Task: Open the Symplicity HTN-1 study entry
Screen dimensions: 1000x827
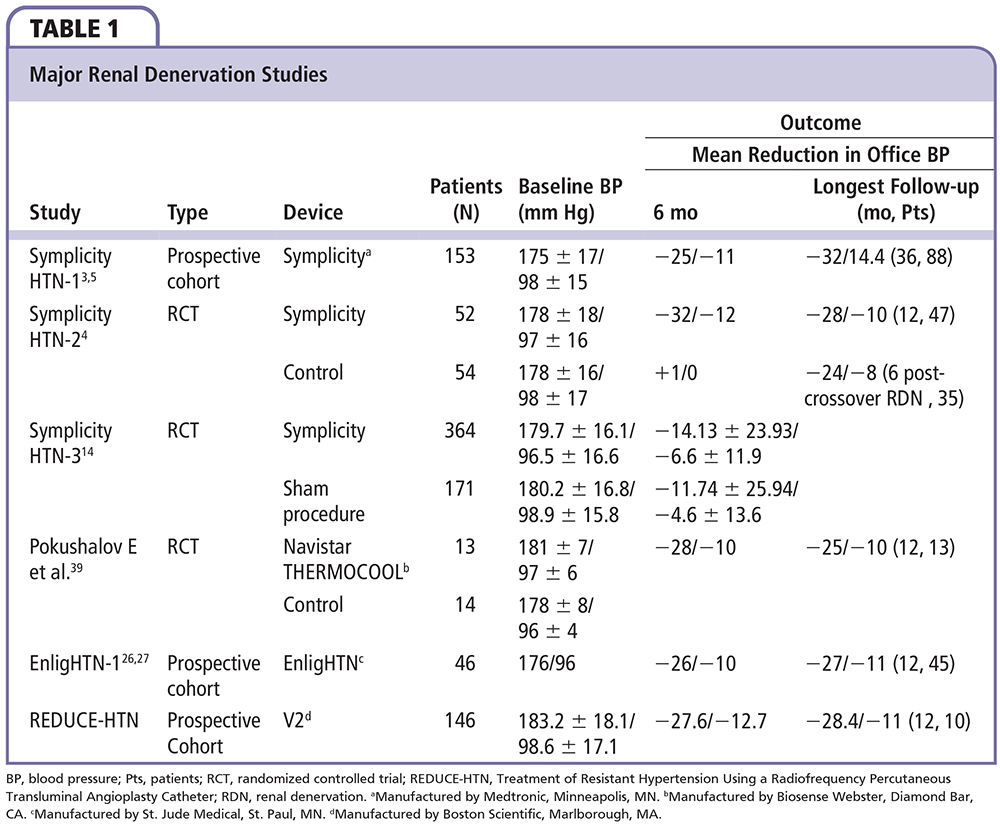Action: point(70,268)
